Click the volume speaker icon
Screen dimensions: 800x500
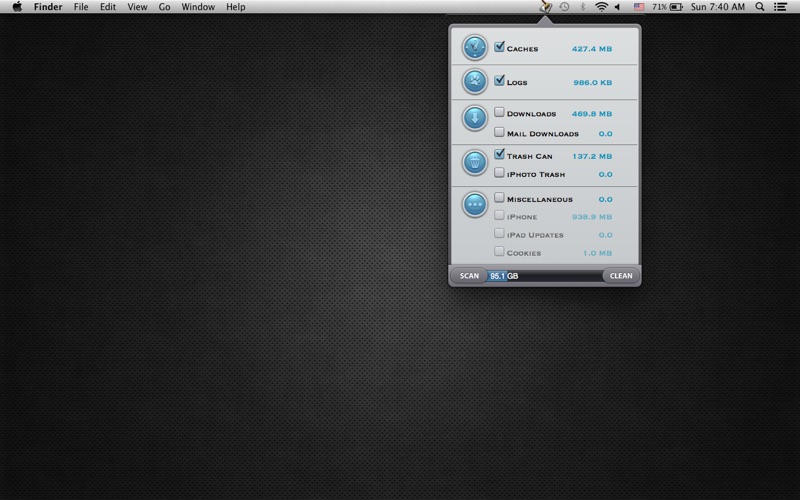(x=617, y=7)
